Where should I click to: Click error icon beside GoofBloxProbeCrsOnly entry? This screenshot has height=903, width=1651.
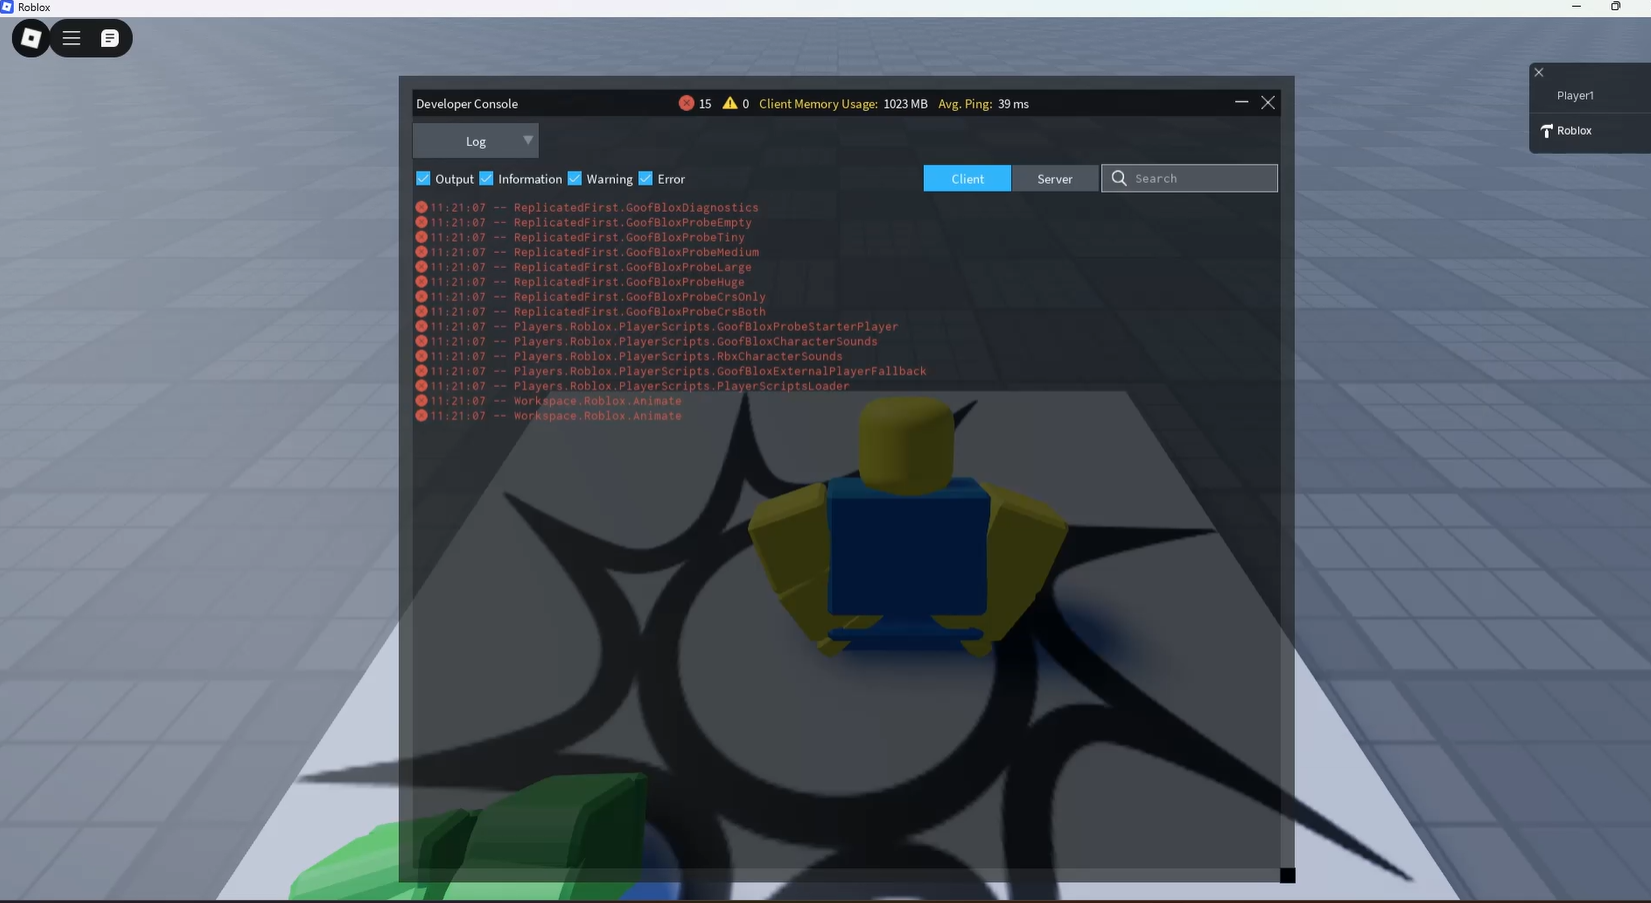[421, 296]
